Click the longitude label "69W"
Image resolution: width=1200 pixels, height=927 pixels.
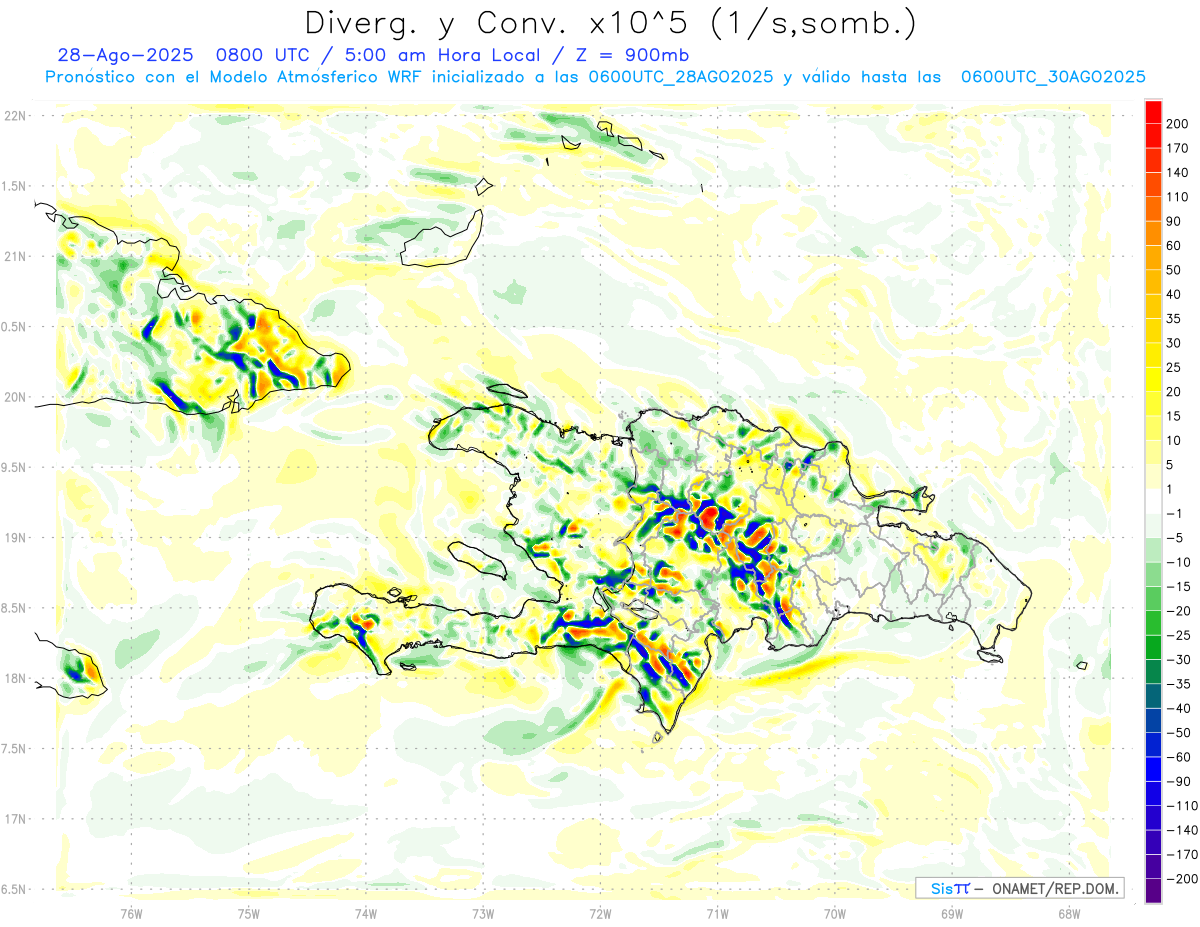coord(952,913)
